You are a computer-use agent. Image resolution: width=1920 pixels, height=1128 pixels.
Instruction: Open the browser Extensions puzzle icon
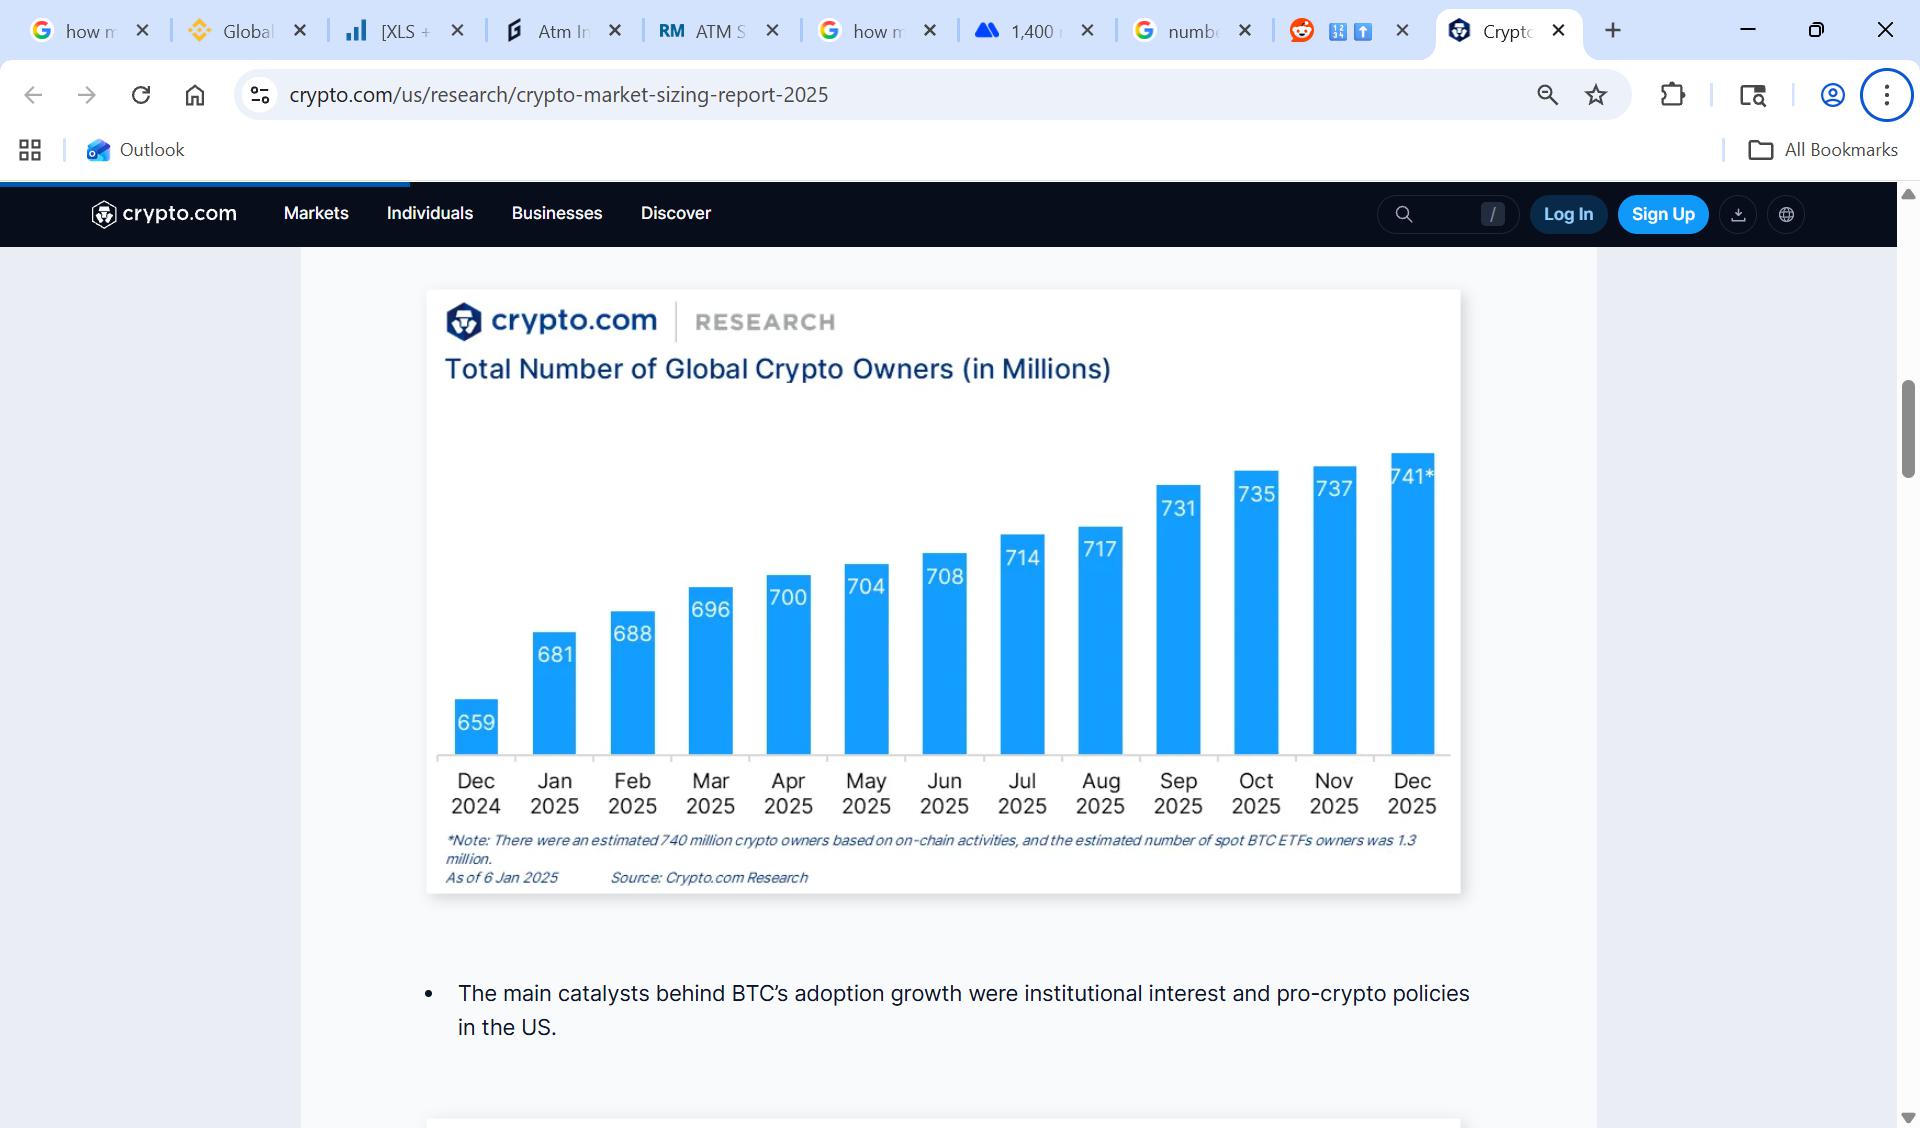click(x=1672, y=95)
